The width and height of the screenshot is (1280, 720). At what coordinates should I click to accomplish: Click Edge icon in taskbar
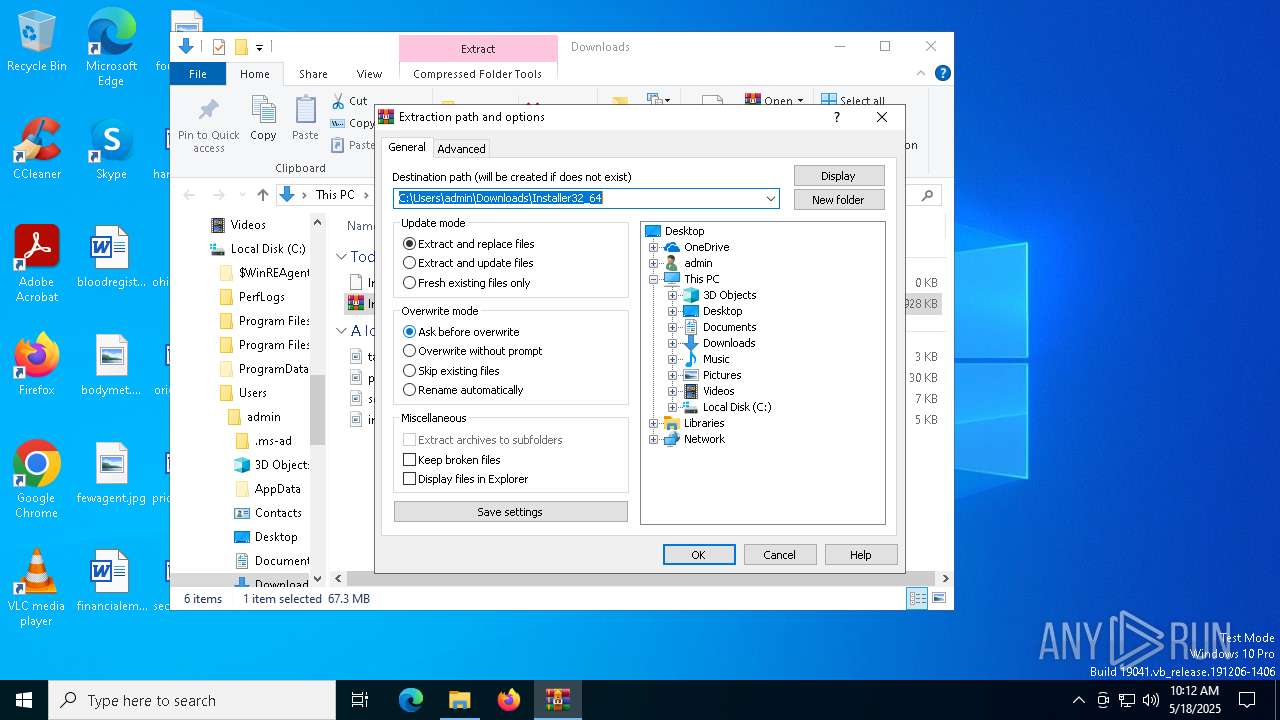411,700
